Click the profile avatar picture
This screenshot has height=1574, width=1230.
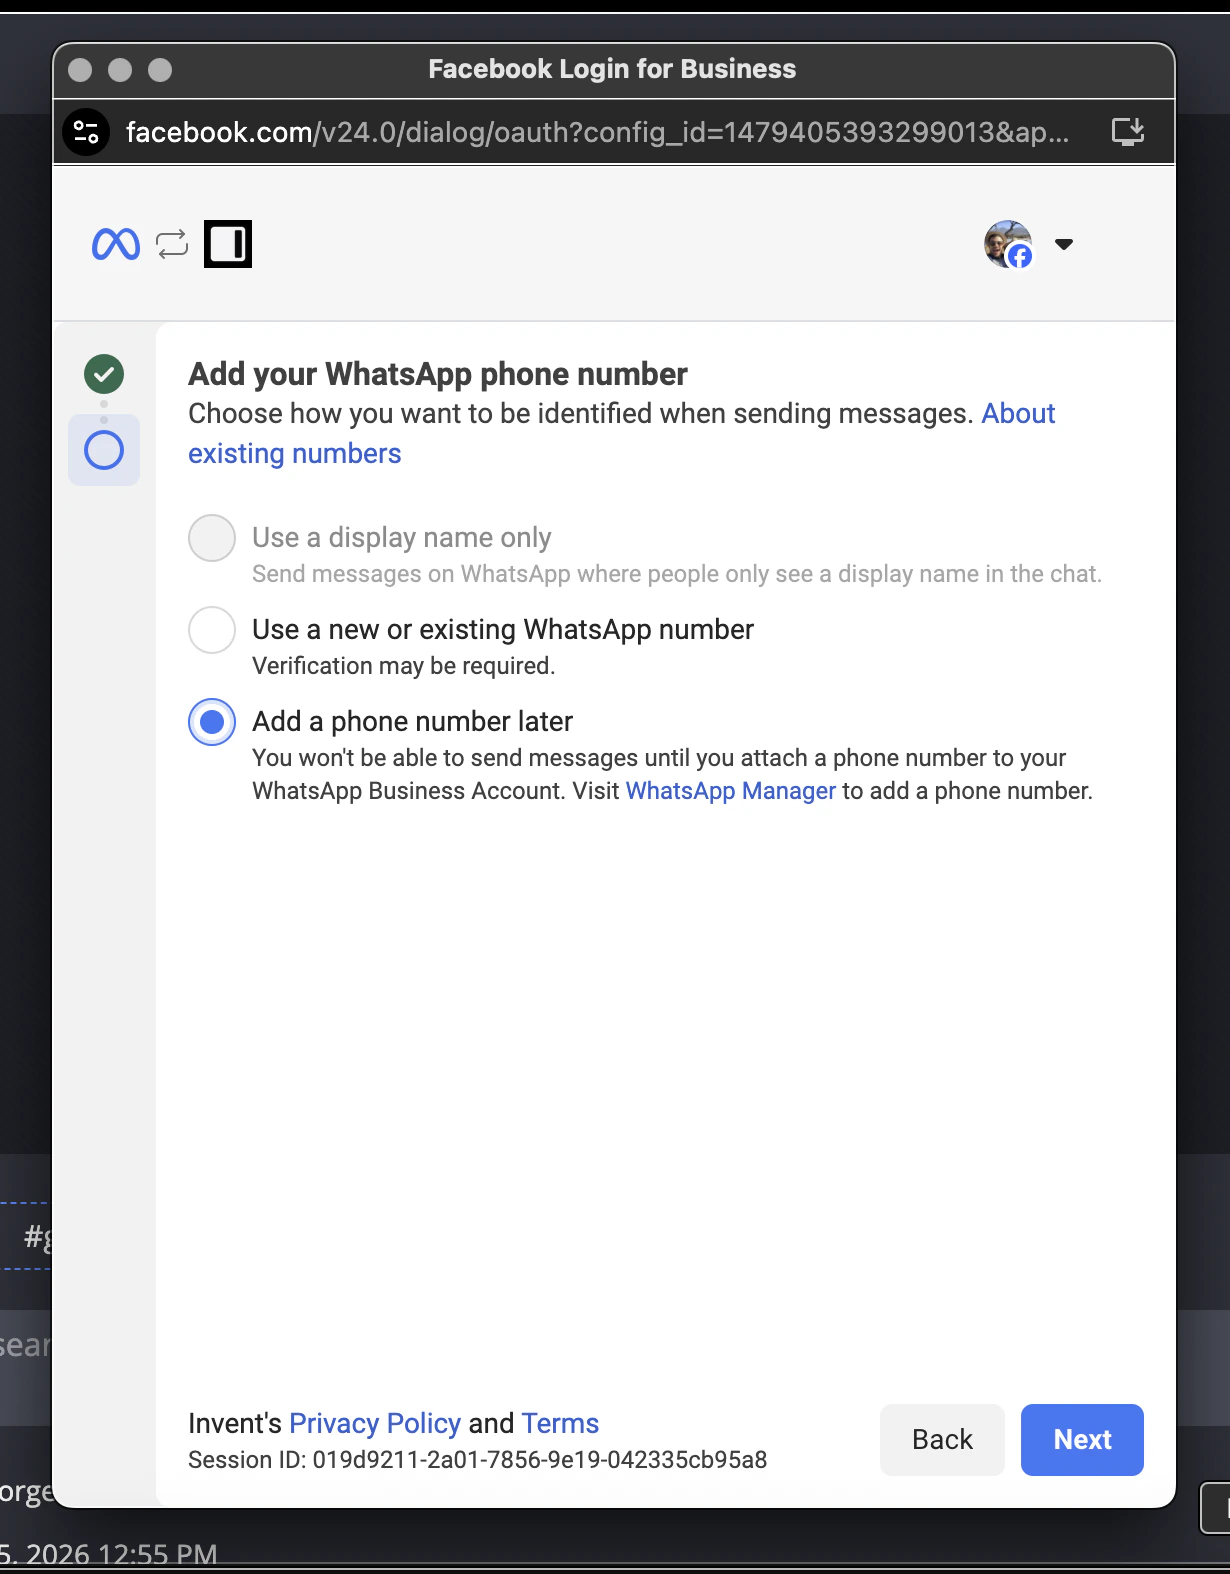coord(1008,244)
